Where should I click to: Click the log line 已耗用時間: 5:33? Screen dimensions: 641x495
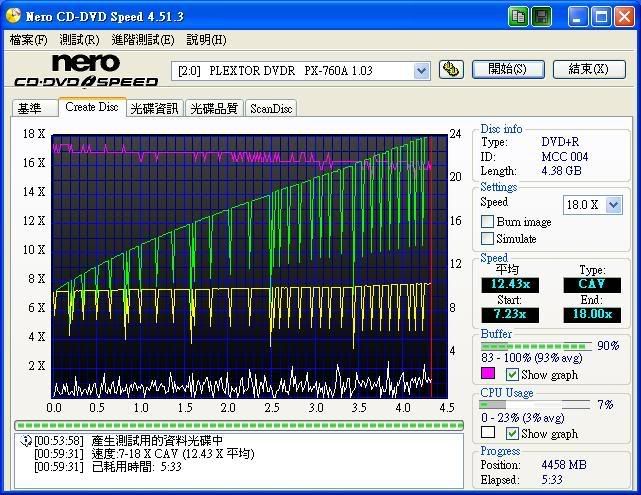click(x=137, y=467)
